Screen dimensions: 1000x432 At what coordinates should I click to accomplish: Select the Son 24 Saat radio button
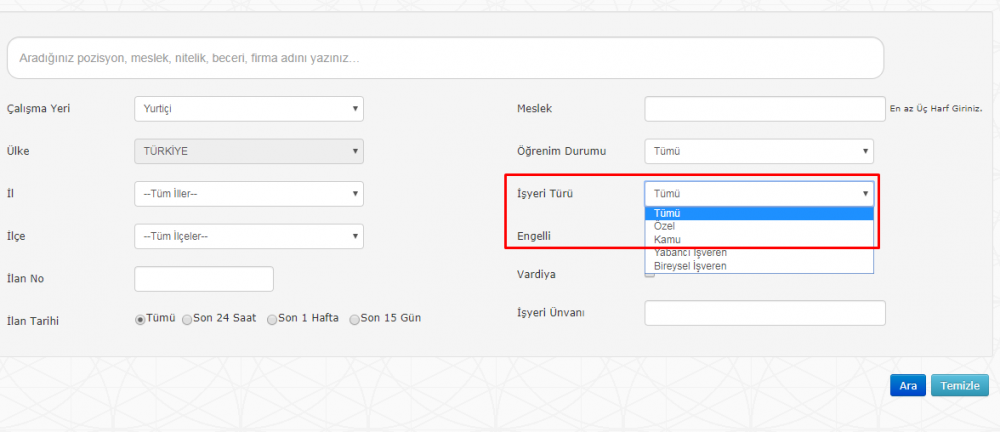click(187, 319)
